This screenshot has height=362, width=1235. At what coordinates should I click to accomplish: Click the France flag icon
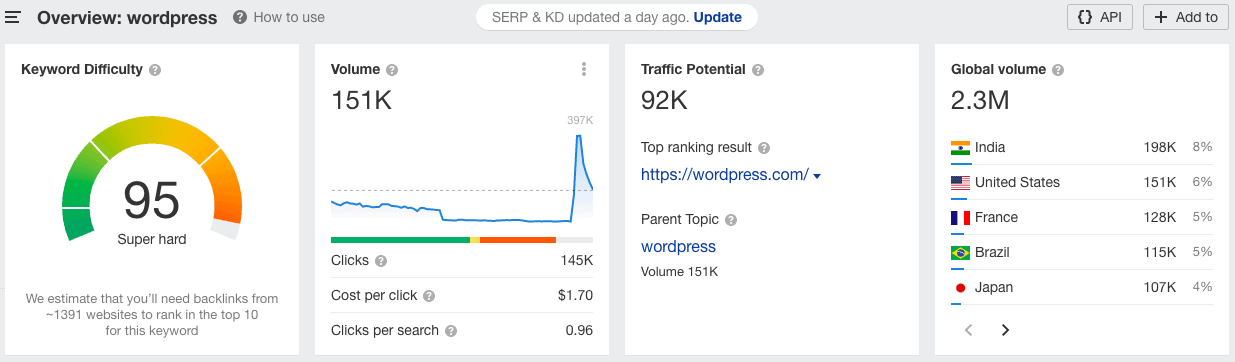pyautogui.click(x=961, y=218)
